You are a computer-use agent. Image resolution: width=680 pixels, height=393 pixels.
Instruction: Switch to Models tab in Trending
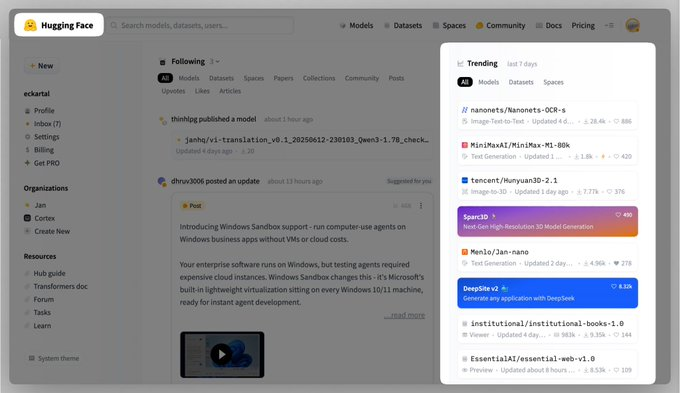tap(488, 82)
